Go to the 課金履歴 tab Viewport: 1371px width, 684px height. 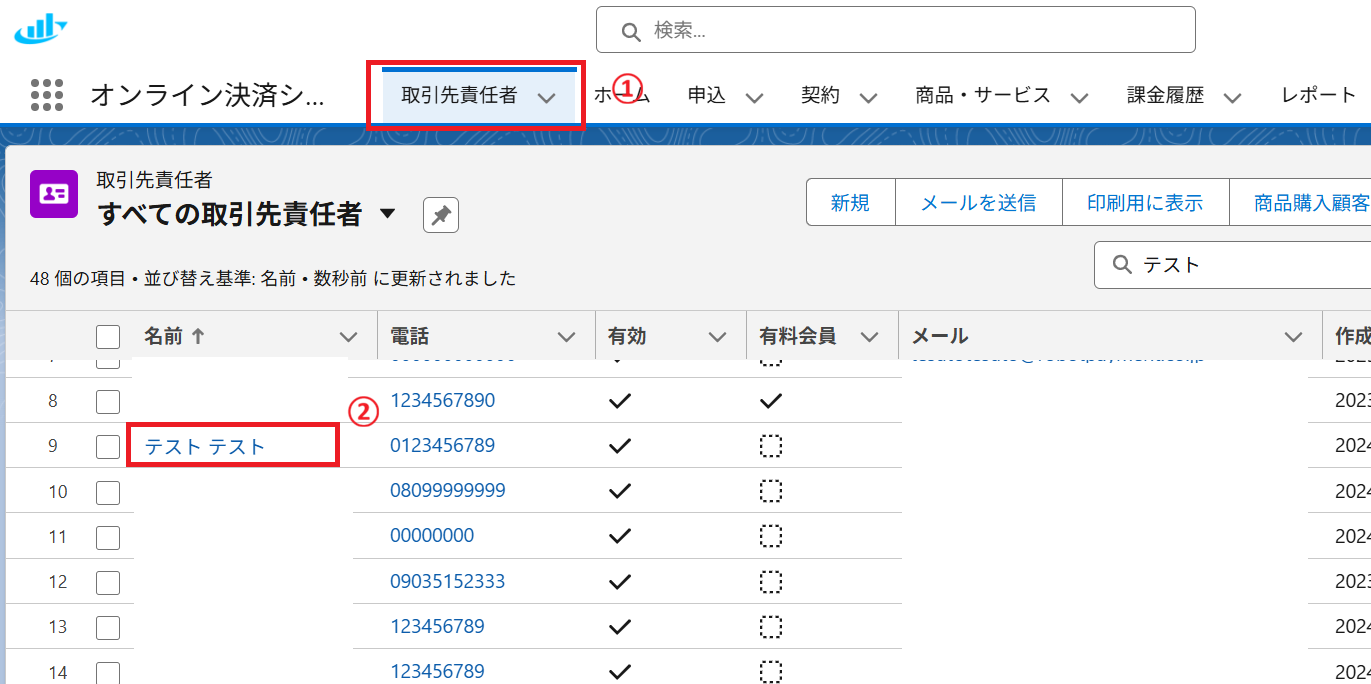[1165, 96]
